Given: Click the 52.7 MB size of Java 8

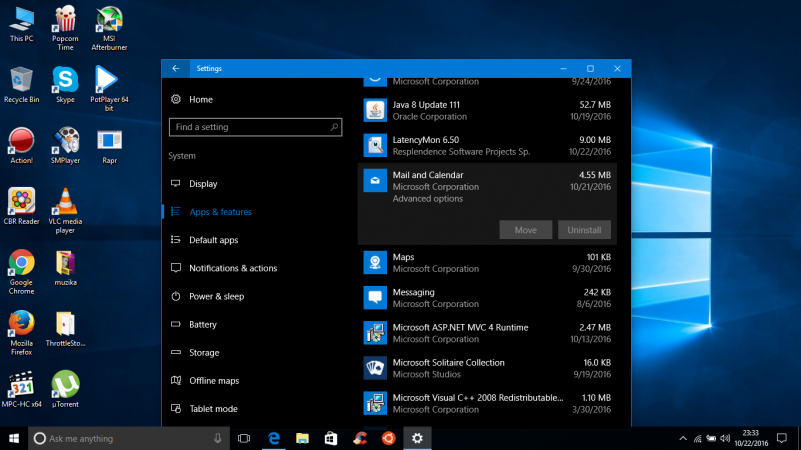Looking at the screenshot, I should coord(595,105).
